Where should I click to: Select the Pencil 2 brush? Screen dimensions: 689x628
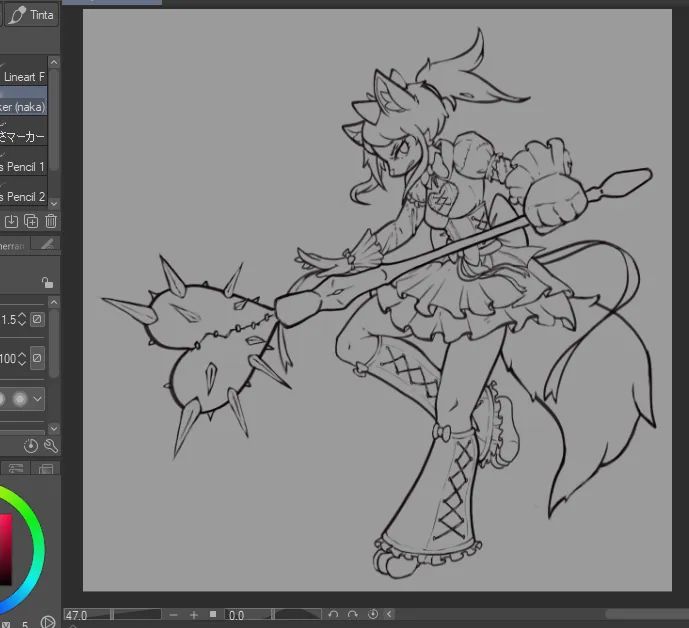pos(23,191)
